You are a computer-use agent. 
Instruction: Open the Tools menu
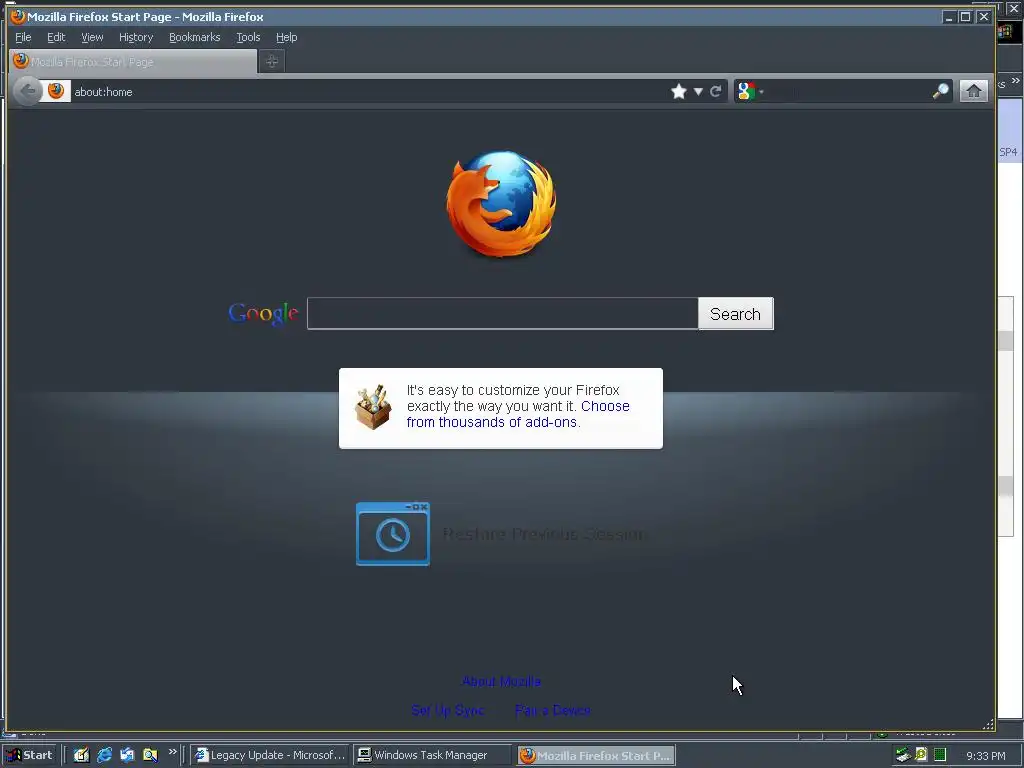[x=248, y=37]
